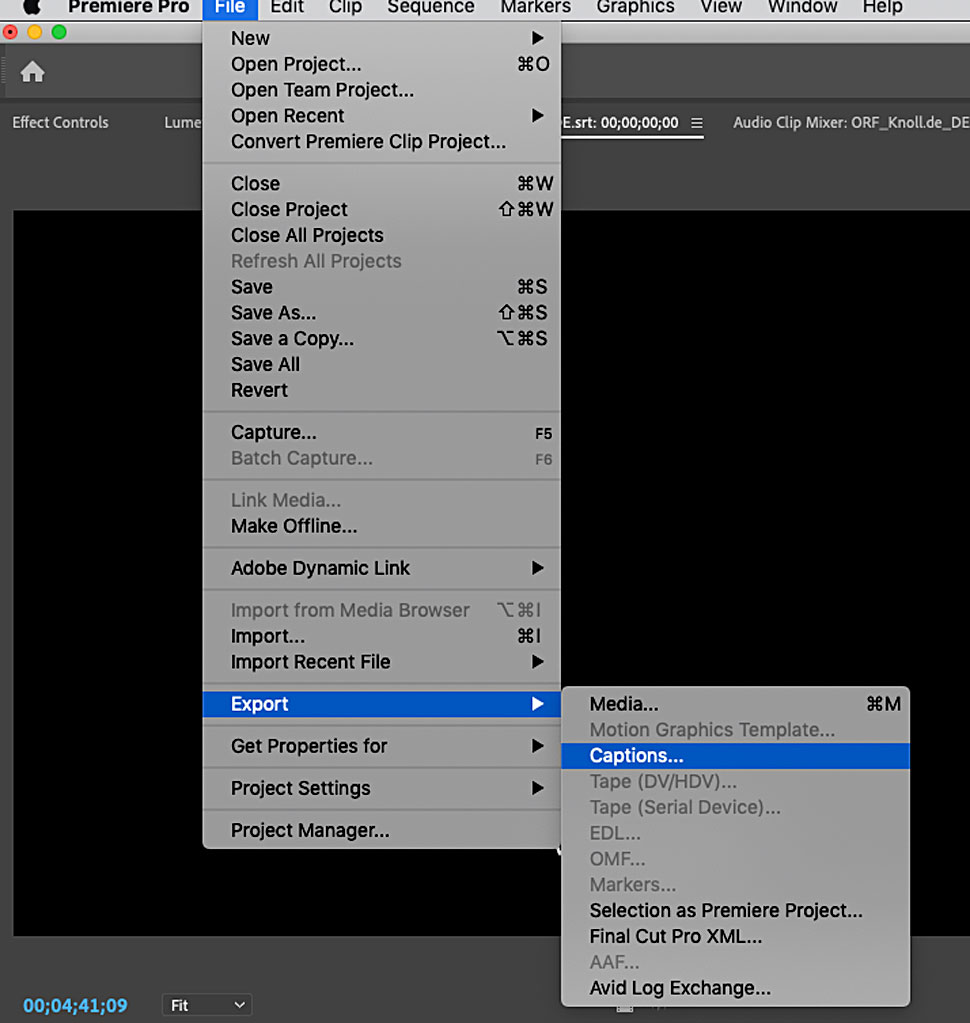
Task: Select Captions... in Export submenu
Action: tap(735, 756)
